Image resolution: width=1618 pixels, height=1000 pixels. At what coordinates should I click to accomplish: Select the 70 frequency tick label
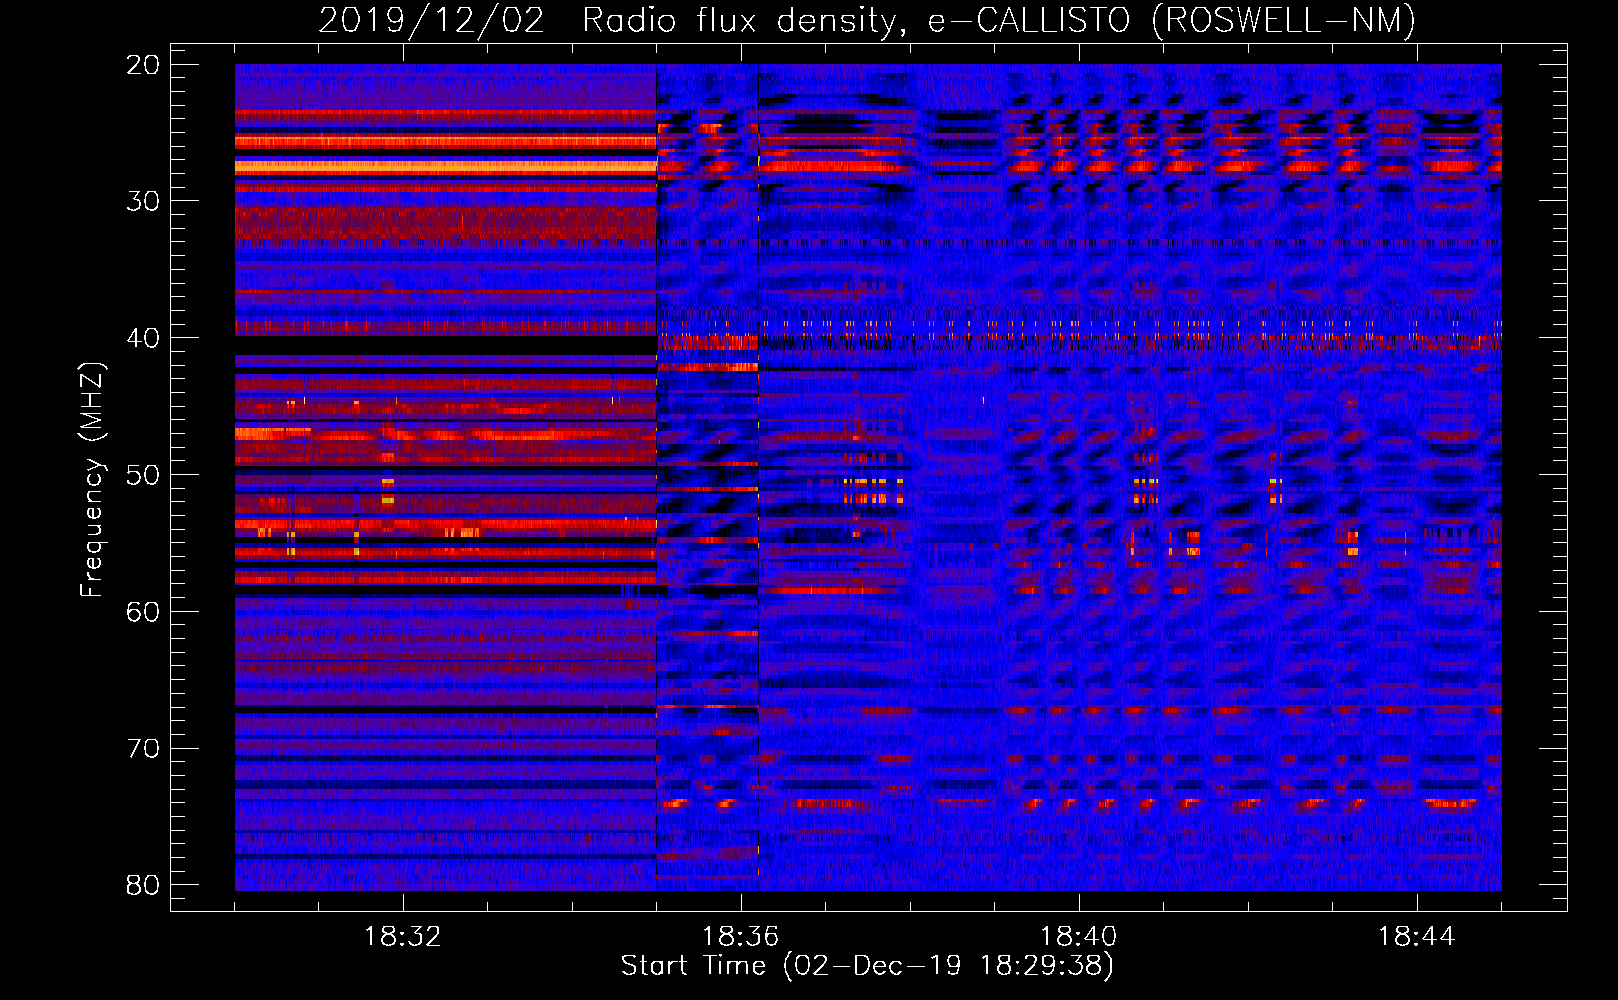point(144,748)
